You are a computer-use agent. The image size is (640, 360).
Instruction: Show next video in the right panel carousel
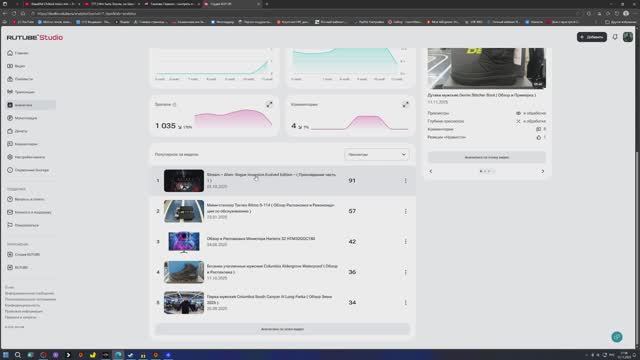[542, 171]
